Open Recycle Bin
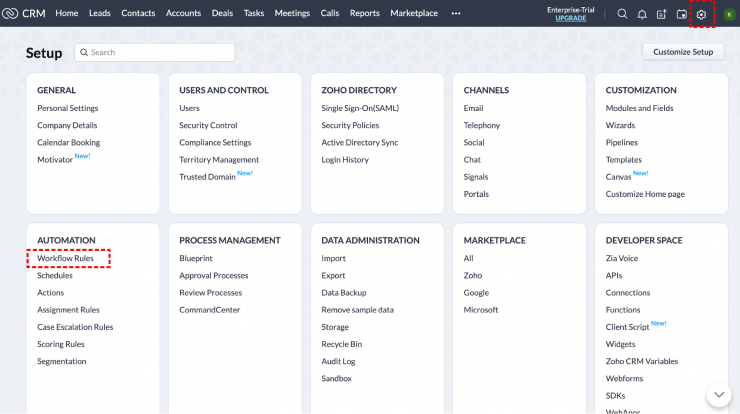The image size is (740, 414). point(342,344)
